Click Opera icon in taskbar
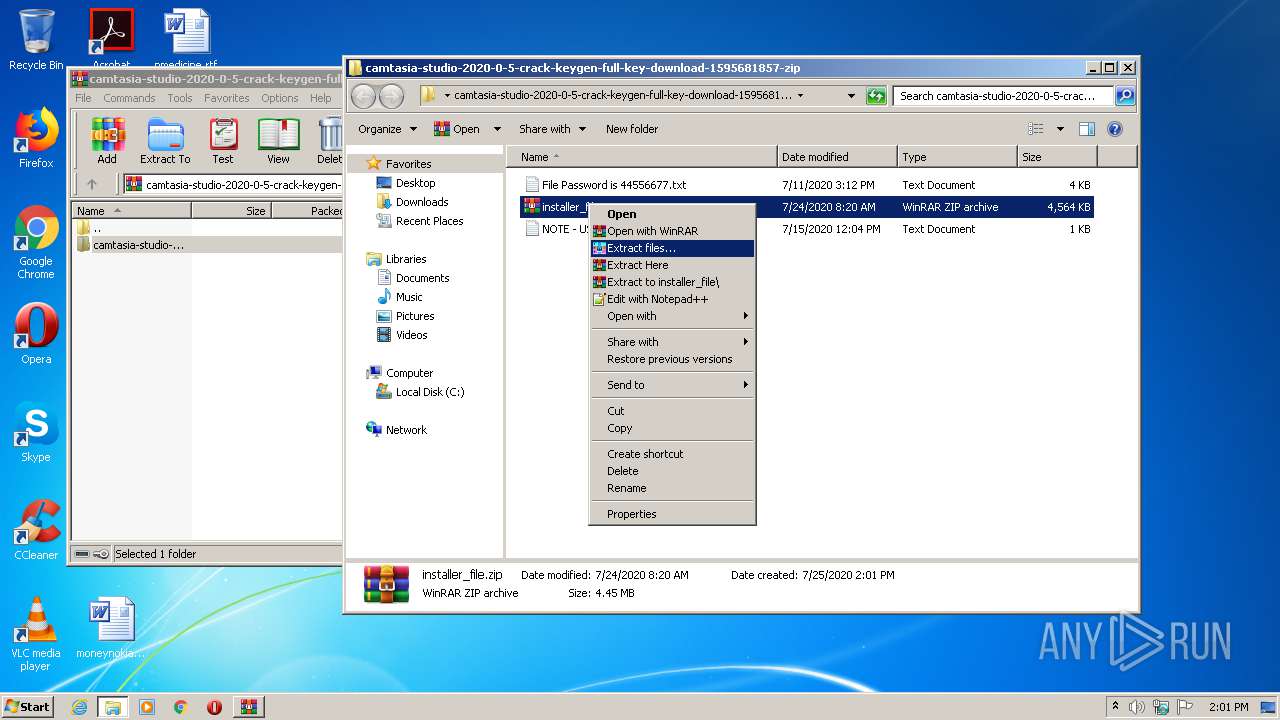The height and width of the screenshot is (720, 1280). tap(214, 707)
